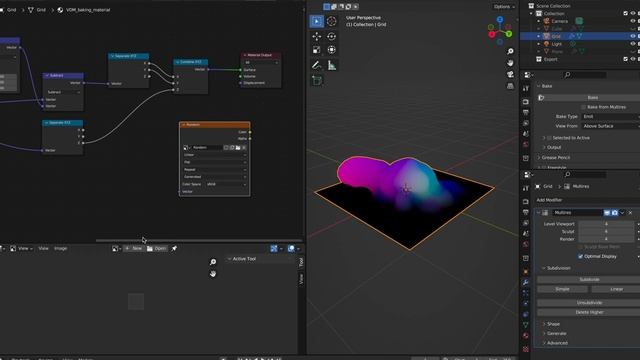The image size is (640, 360).
Task: Toggle Sculpt Base Mesh checkbox
Action: pyautogui.click(x=580, y=247)
